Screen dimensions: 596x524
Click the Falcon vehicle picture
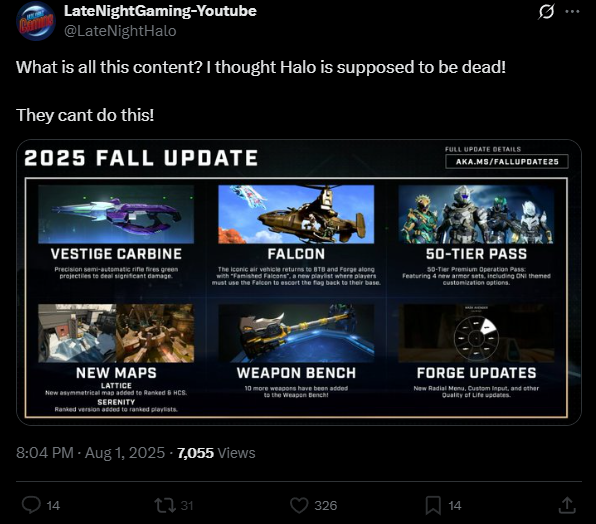[296, 214]
